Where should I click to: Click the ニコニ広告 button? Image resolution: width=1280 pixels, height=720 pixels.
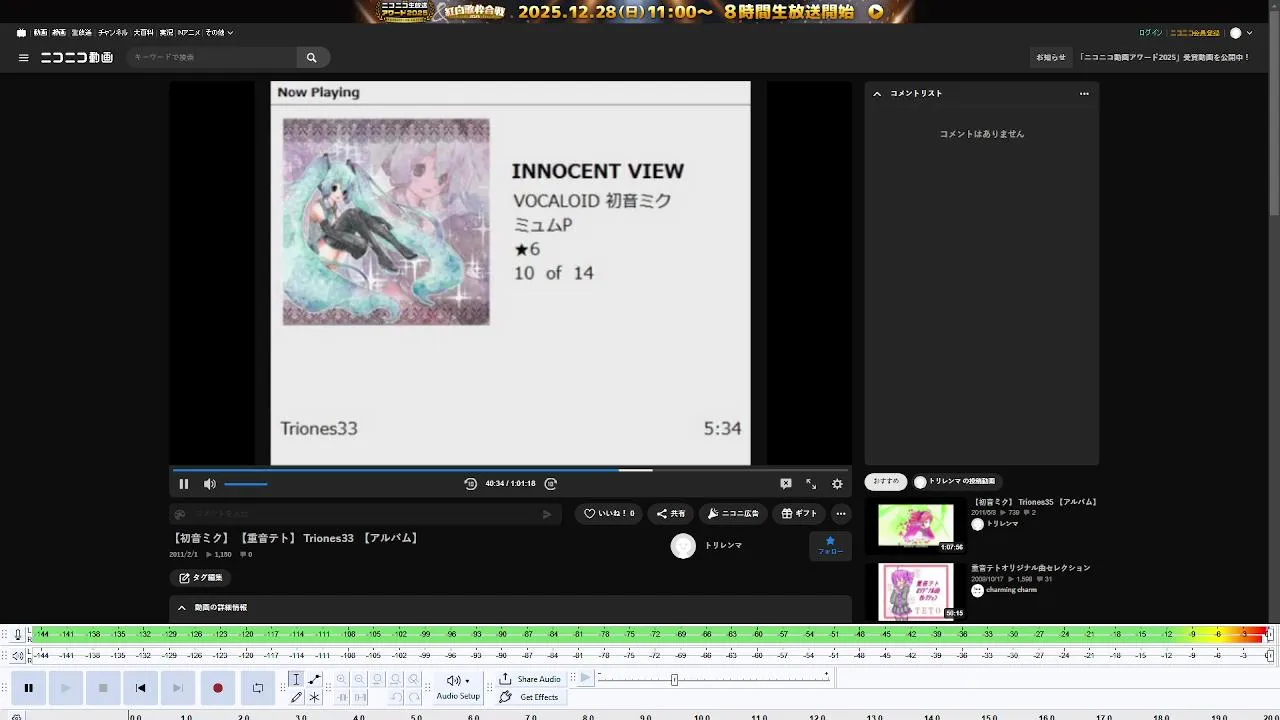click(733, 514)
